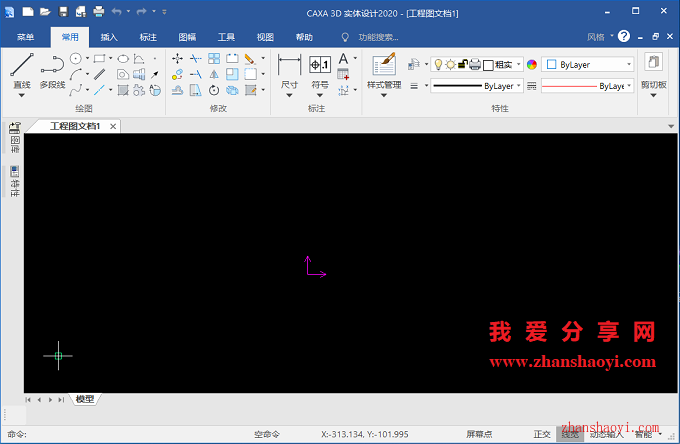
Task: Open the 智能 snap mode dropdown
Action: [660, 434]
